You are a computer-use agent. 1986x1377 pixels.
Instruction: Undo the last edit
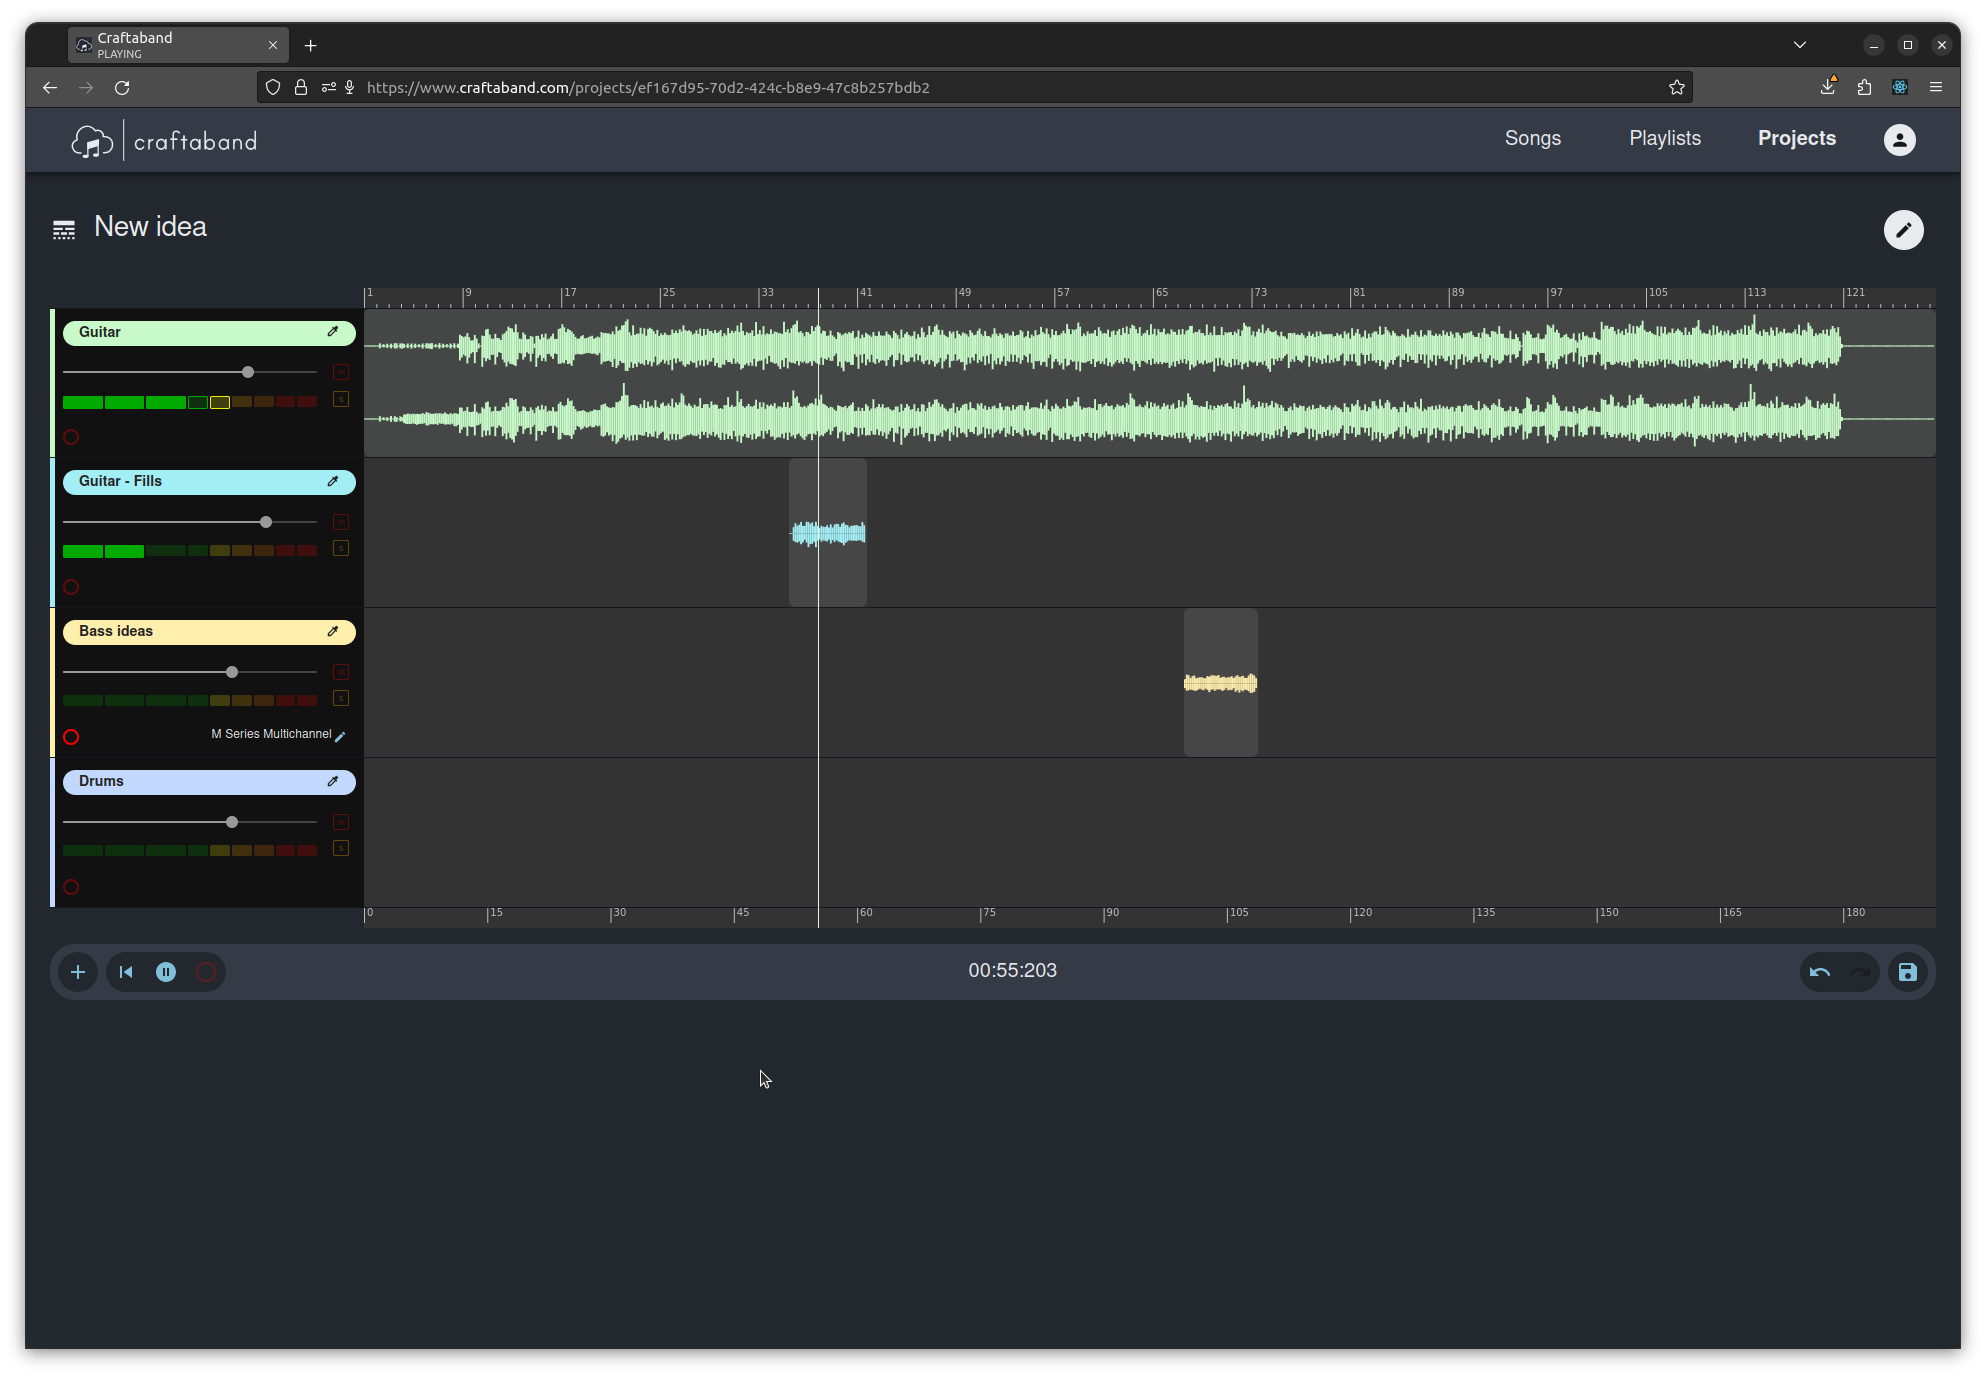(1820, 972)
